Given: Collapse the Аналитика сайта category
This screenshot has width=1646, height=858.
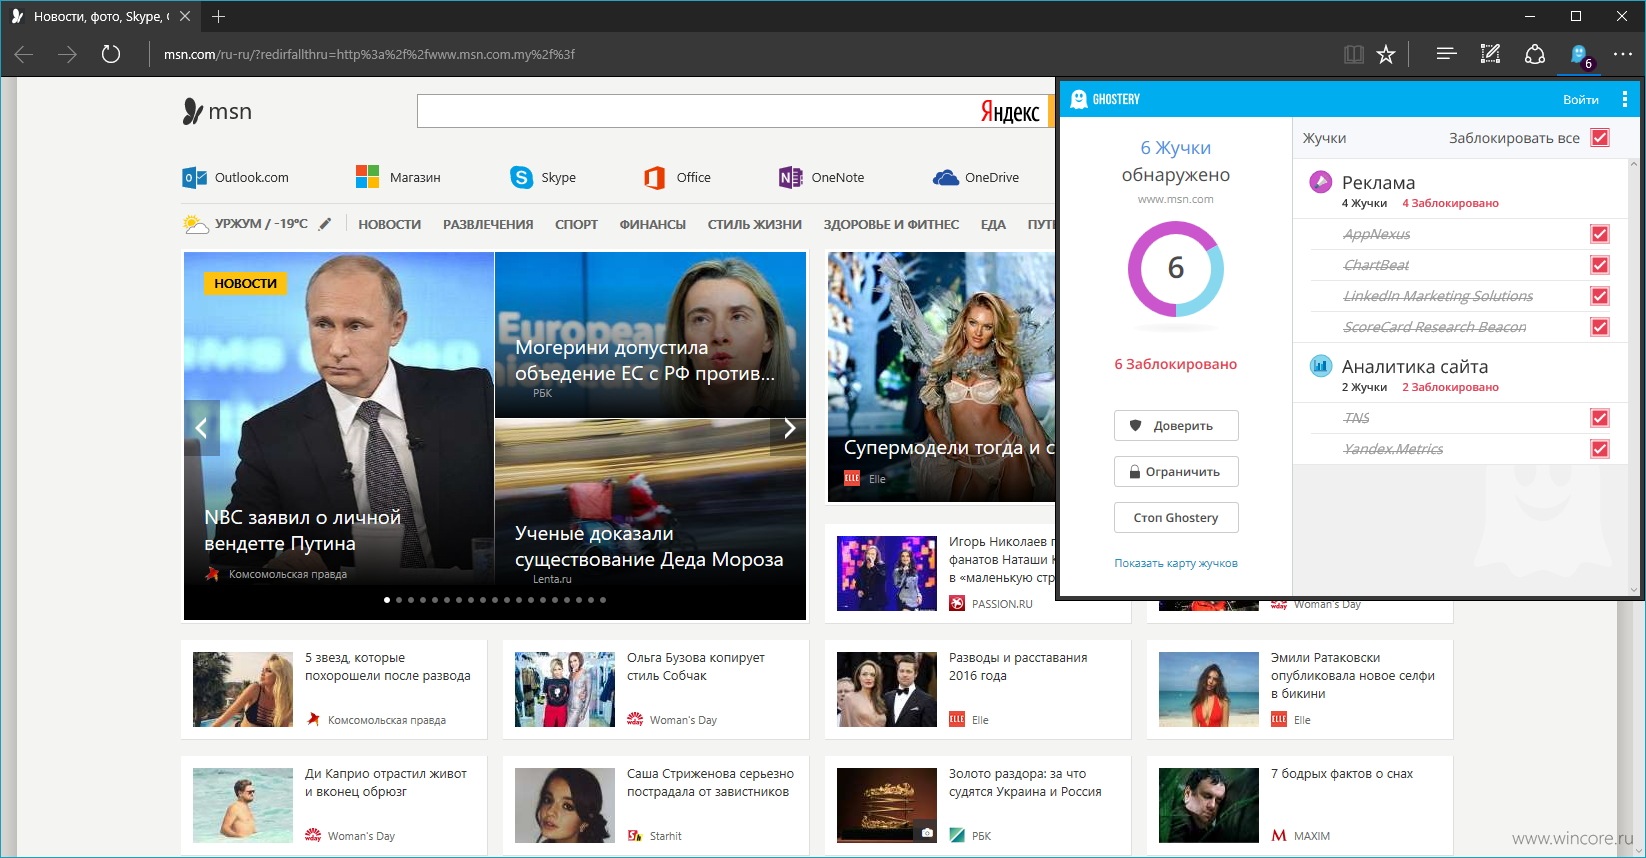Looking at the screenshot, I should click(1461, 373).
